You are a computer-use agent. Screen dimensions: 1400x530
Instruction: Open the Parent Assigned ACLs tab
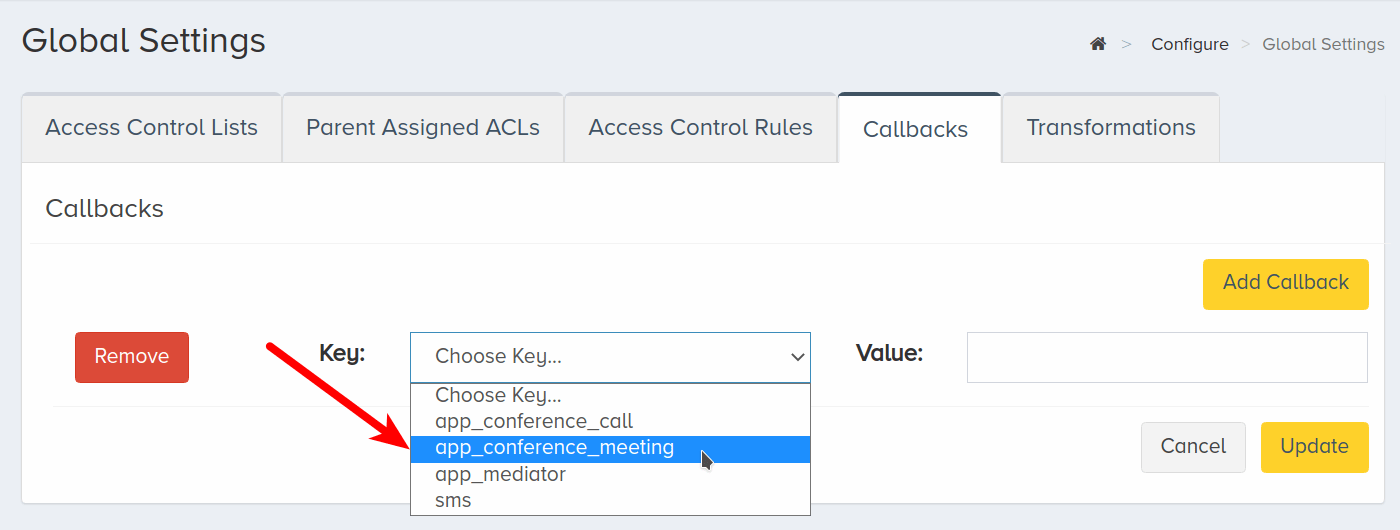tap(423, 128)
